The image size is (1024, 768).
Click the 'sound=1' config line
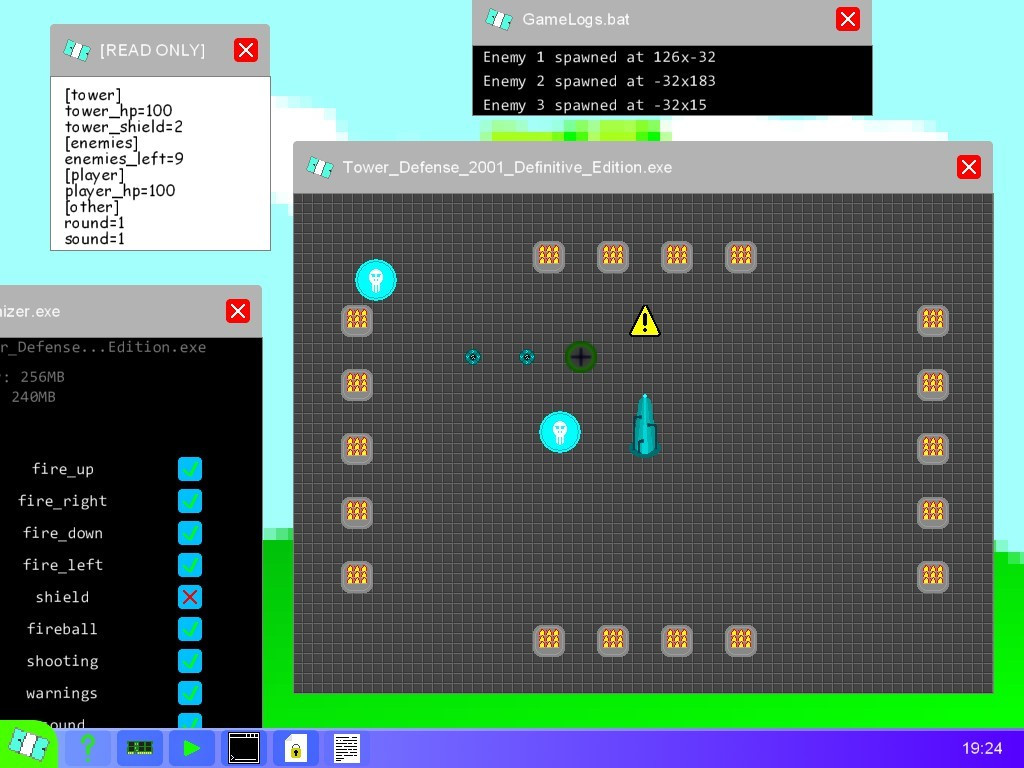pyautogui.click(x=94, y=239)
